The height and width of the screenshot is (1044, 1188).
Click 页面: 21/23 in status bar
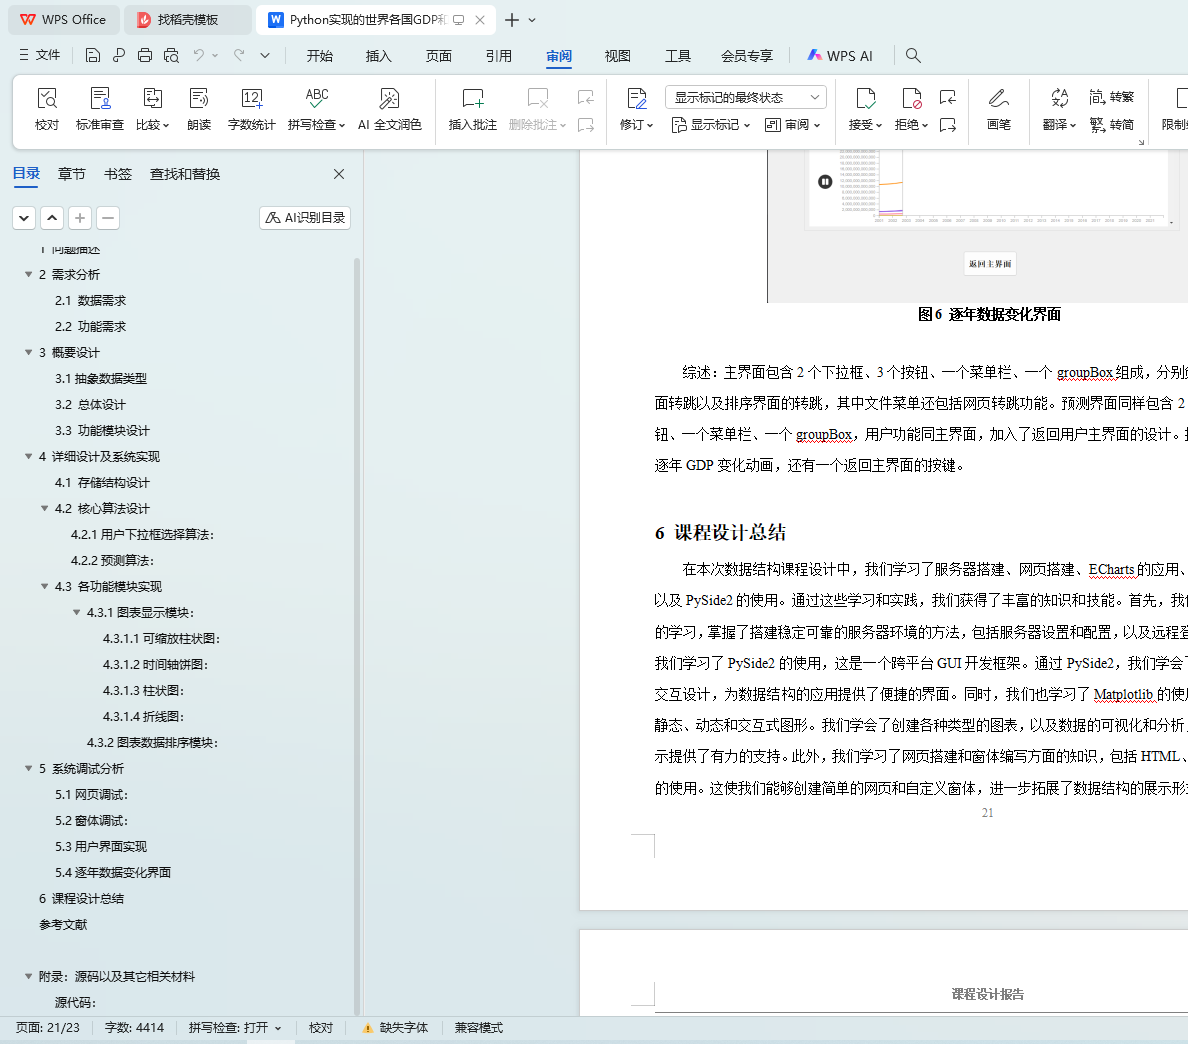[x=48, y=1028]
